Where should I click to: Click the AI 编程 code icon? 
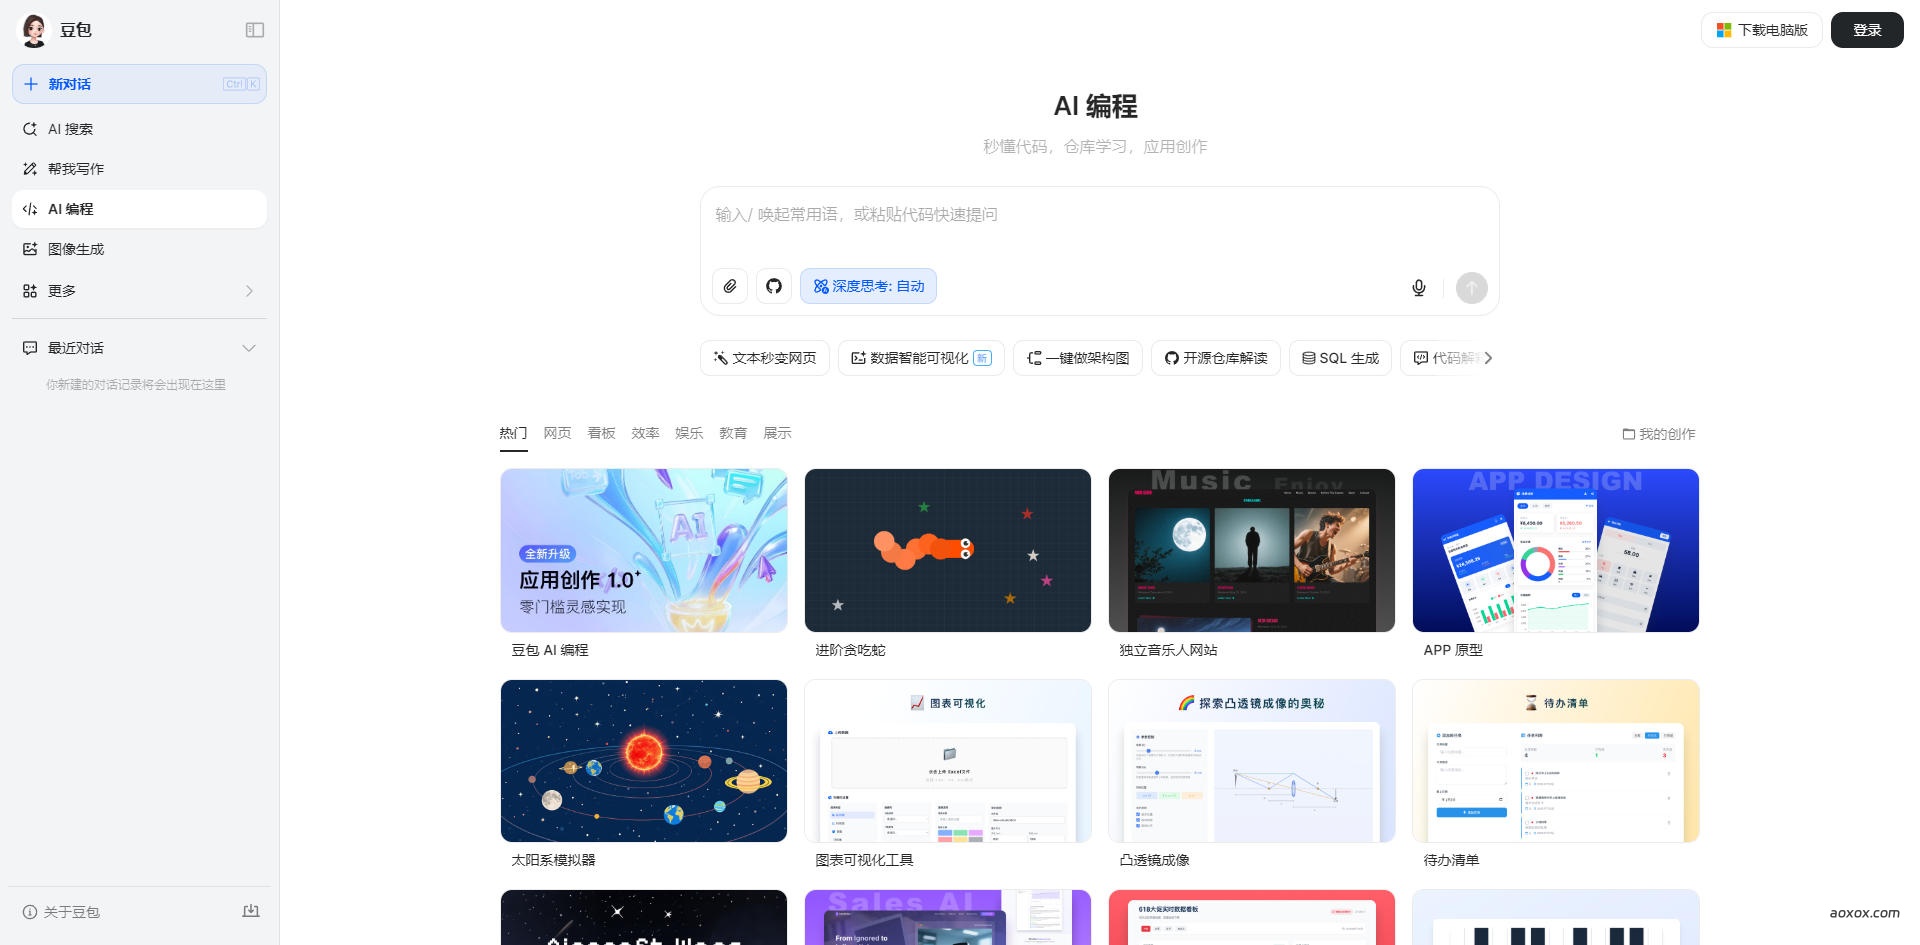pyautogui.click(x=30, y=209)
